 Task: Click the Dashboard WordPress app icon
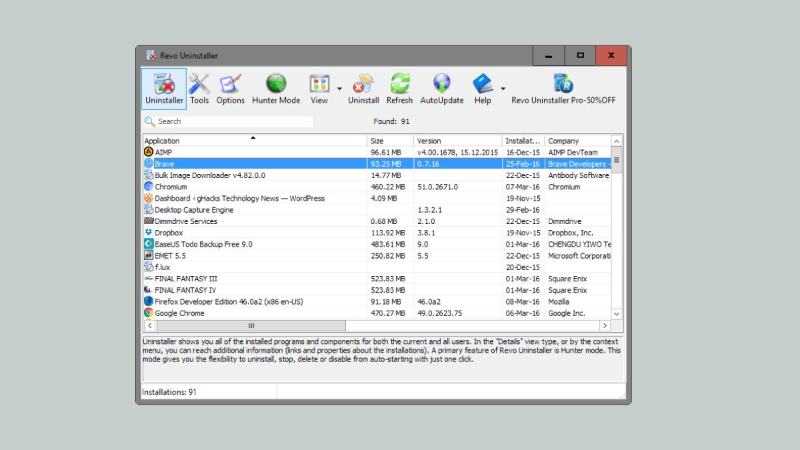(x=148, y=197)
